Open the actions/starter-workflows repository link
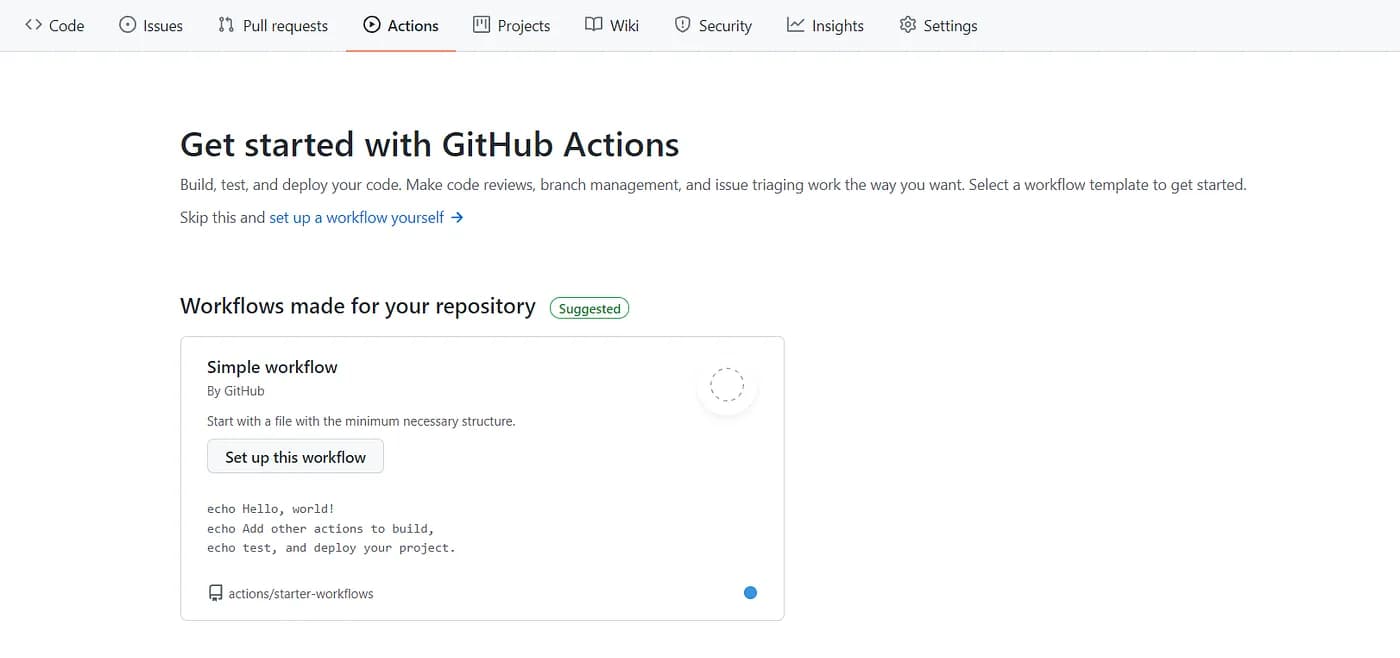Image resolution: width=1400 pixels, height=658 pixels. point(300,593)
